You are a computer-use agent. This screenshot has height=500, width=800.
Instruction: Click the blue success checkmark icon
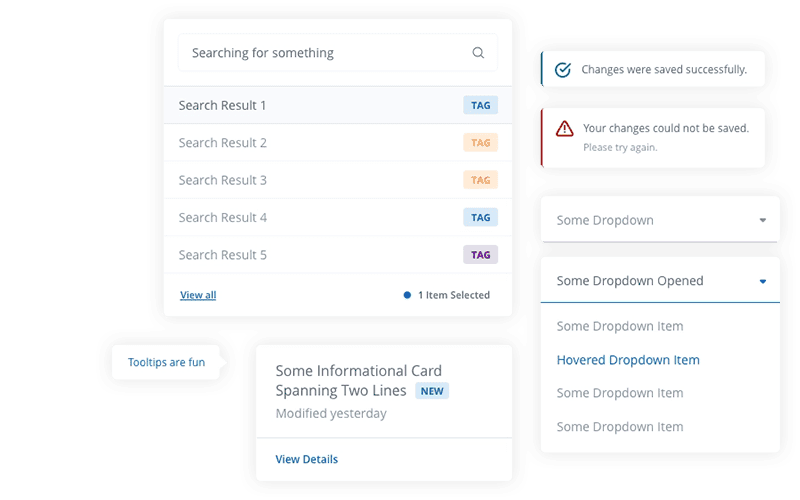tap(563, 70)
